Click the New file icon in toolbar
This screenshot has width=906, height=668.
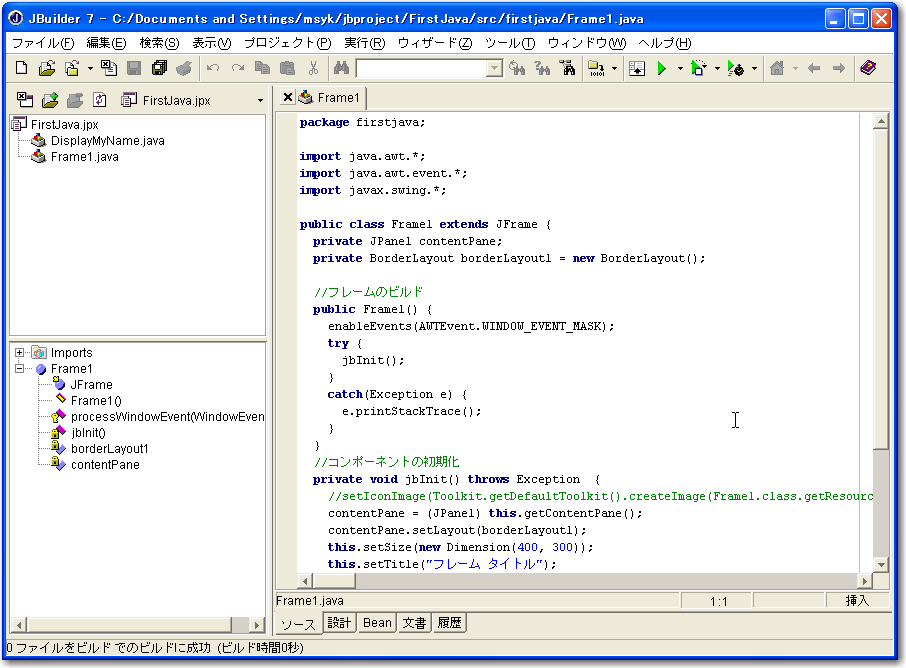(22, 68)
